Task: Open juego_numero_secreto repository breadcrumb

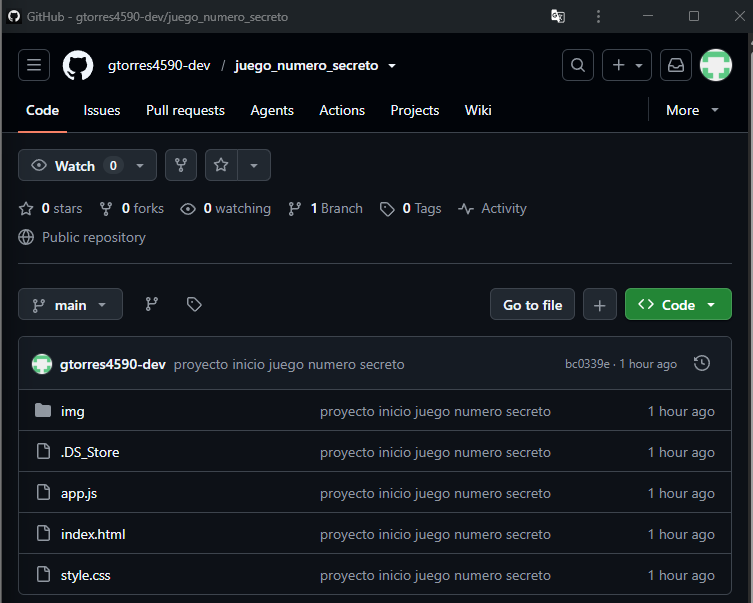Action: pyautogui.click(x=306, y=65)
